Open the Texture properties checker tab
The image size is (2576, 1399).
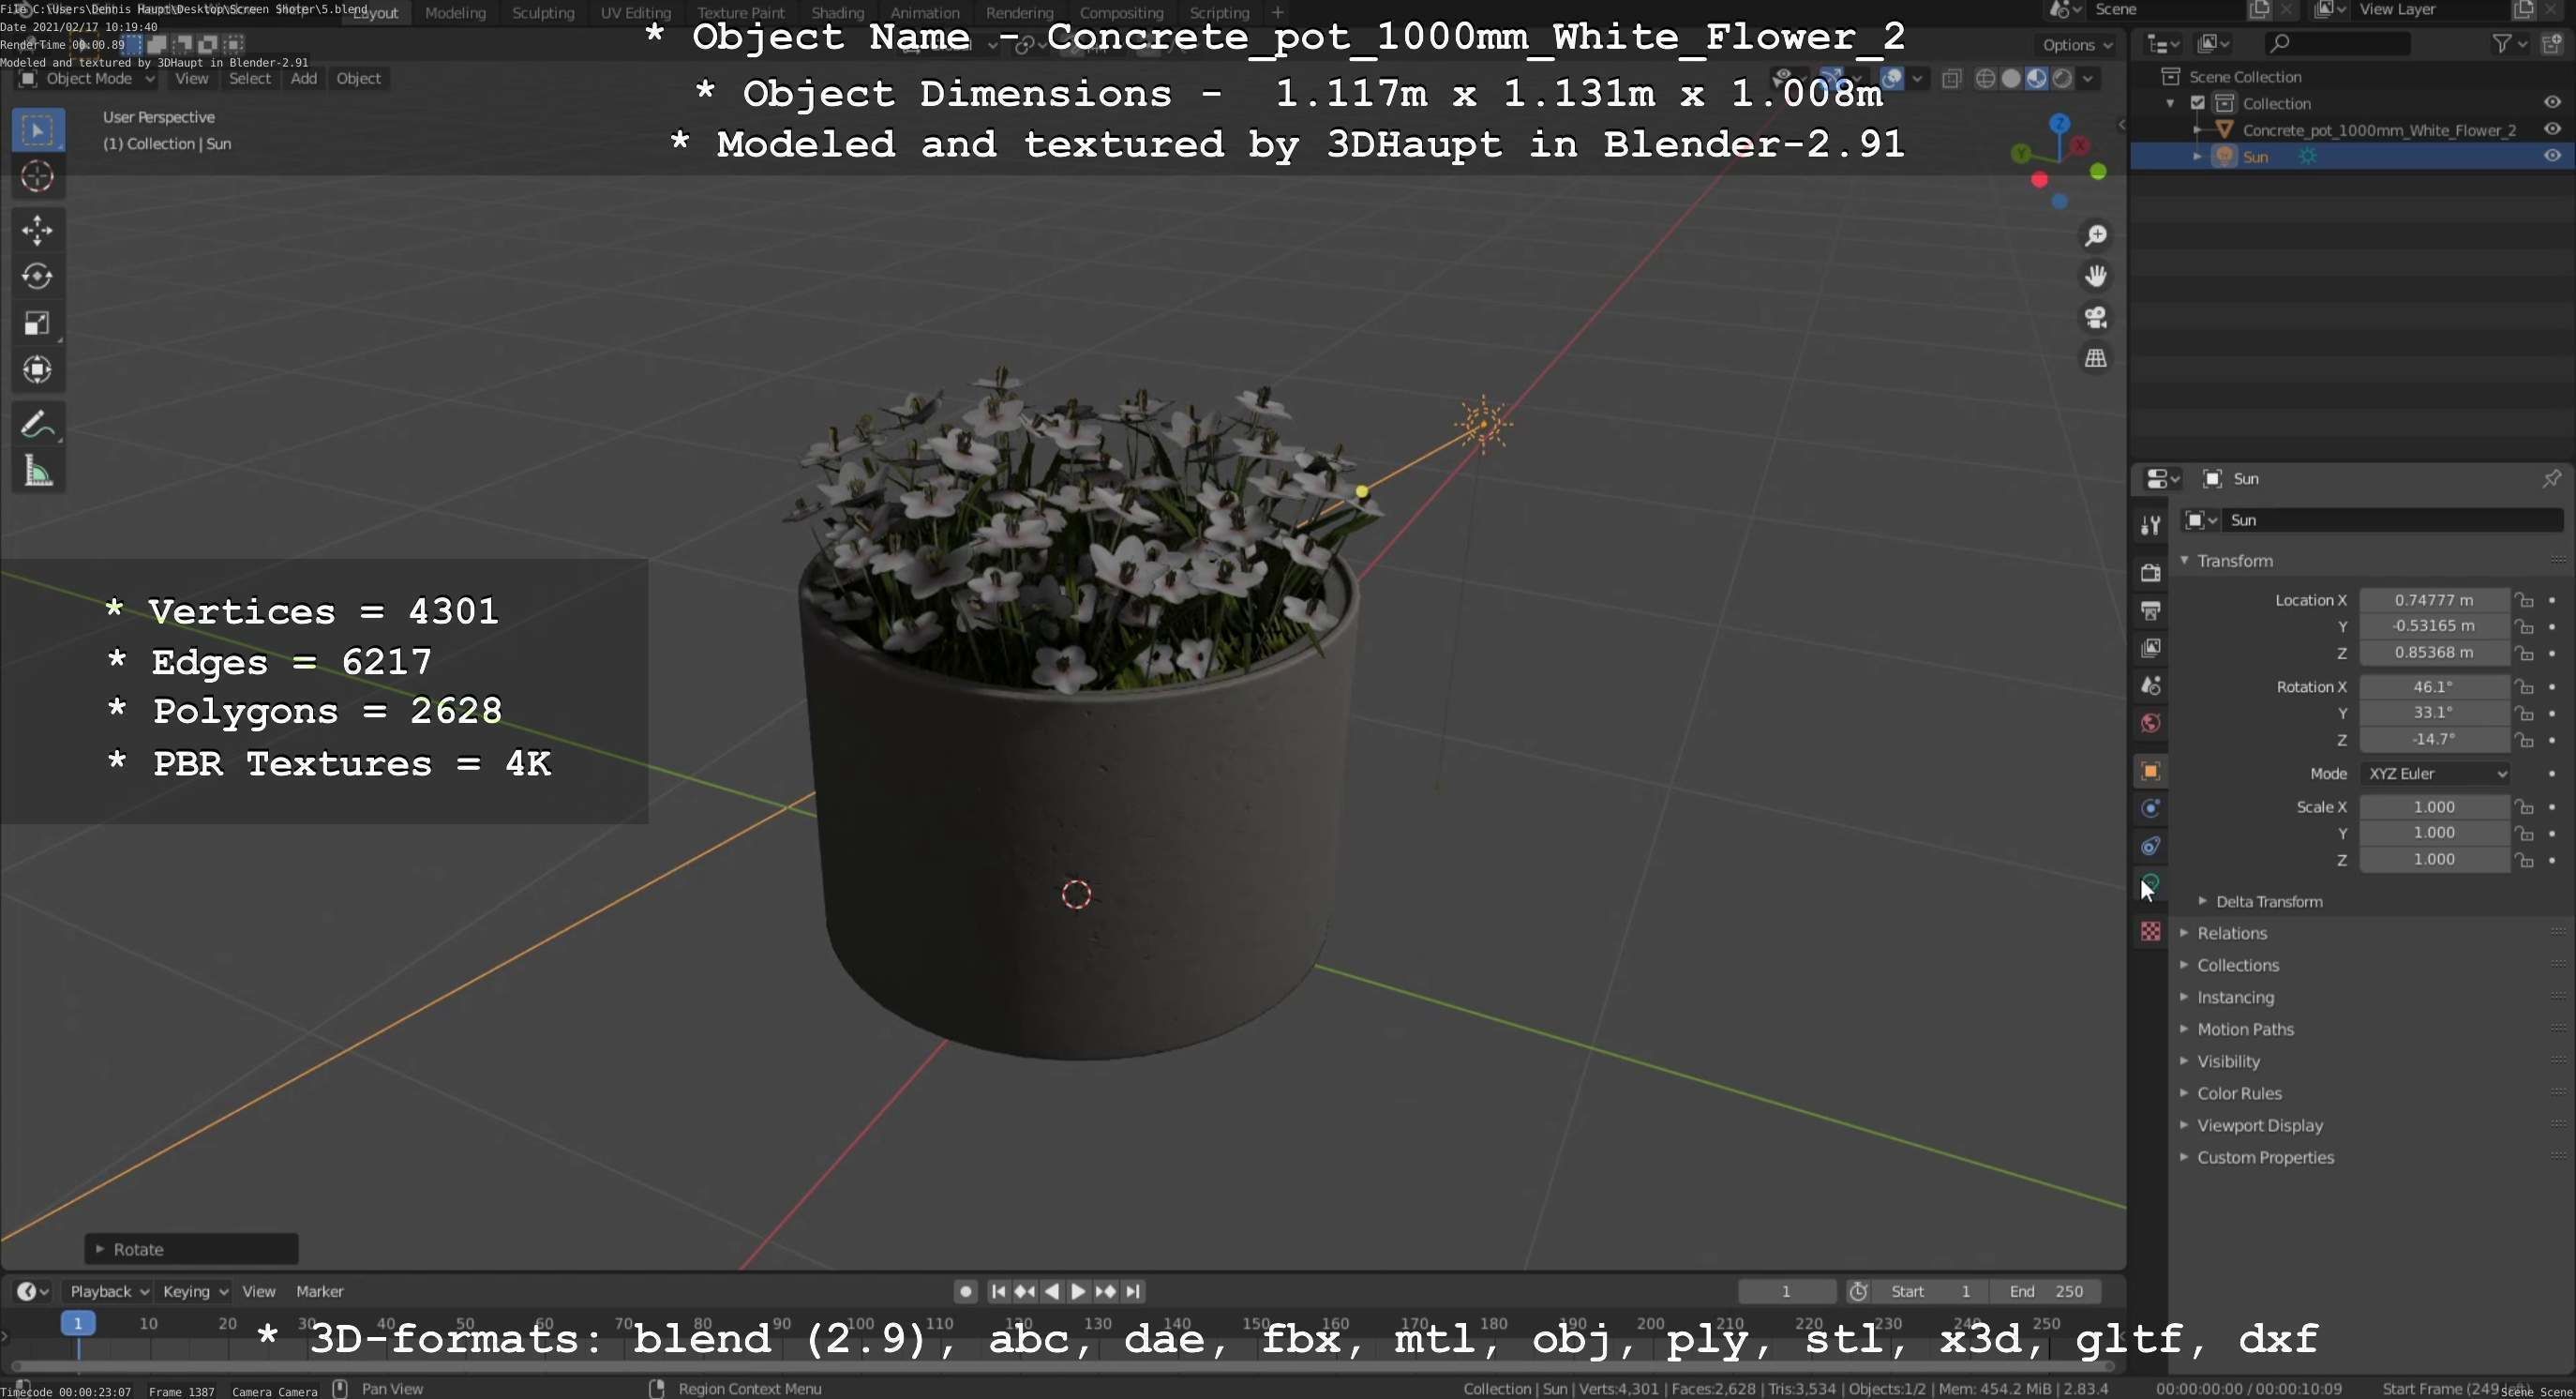point(2150,932)
